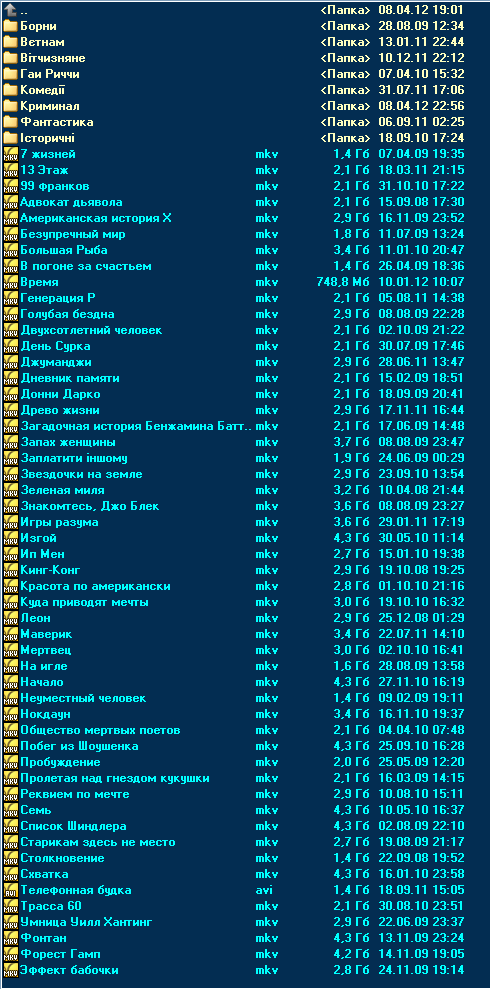Select the file В погоне за счастьем
Screen dimensions: 490x989
(86, 266)
